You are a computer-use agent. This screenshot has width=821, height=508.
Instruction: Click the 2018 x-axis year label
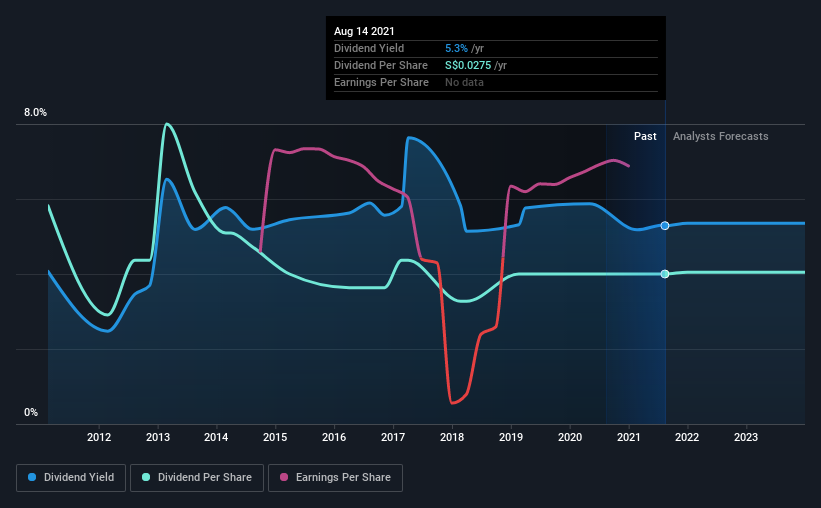click(452, 437)
